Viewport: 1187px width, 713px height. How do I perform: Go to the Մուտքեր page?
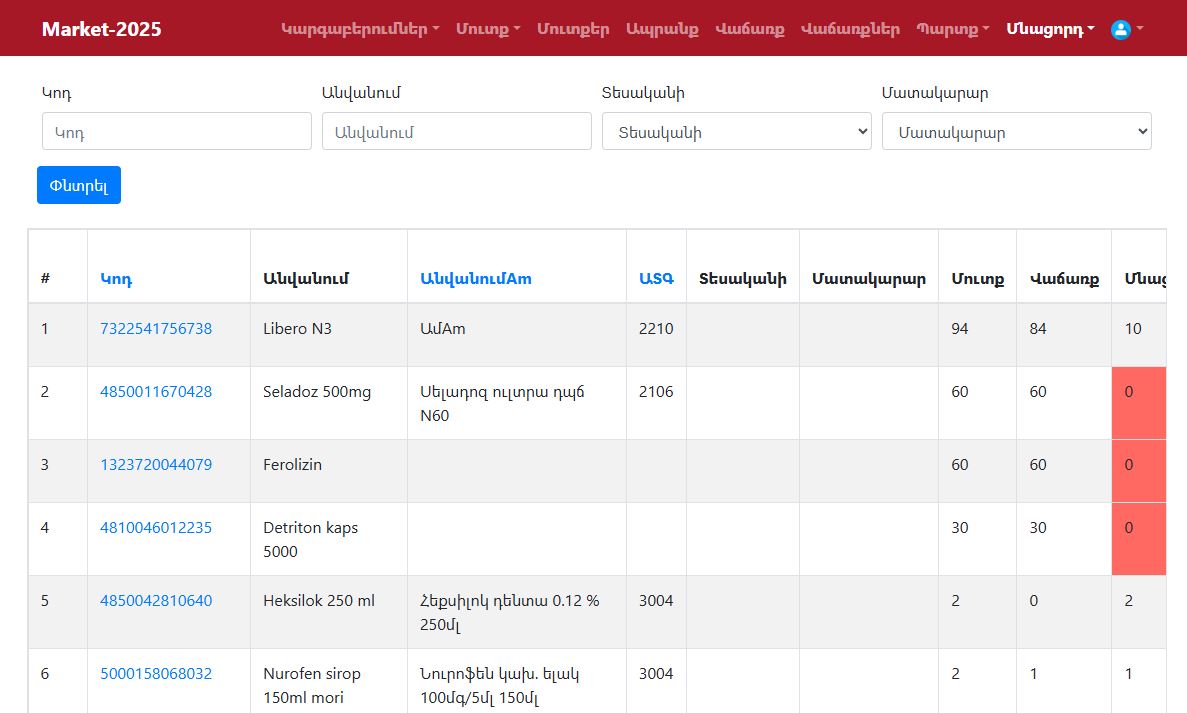(x=573, y=29)
